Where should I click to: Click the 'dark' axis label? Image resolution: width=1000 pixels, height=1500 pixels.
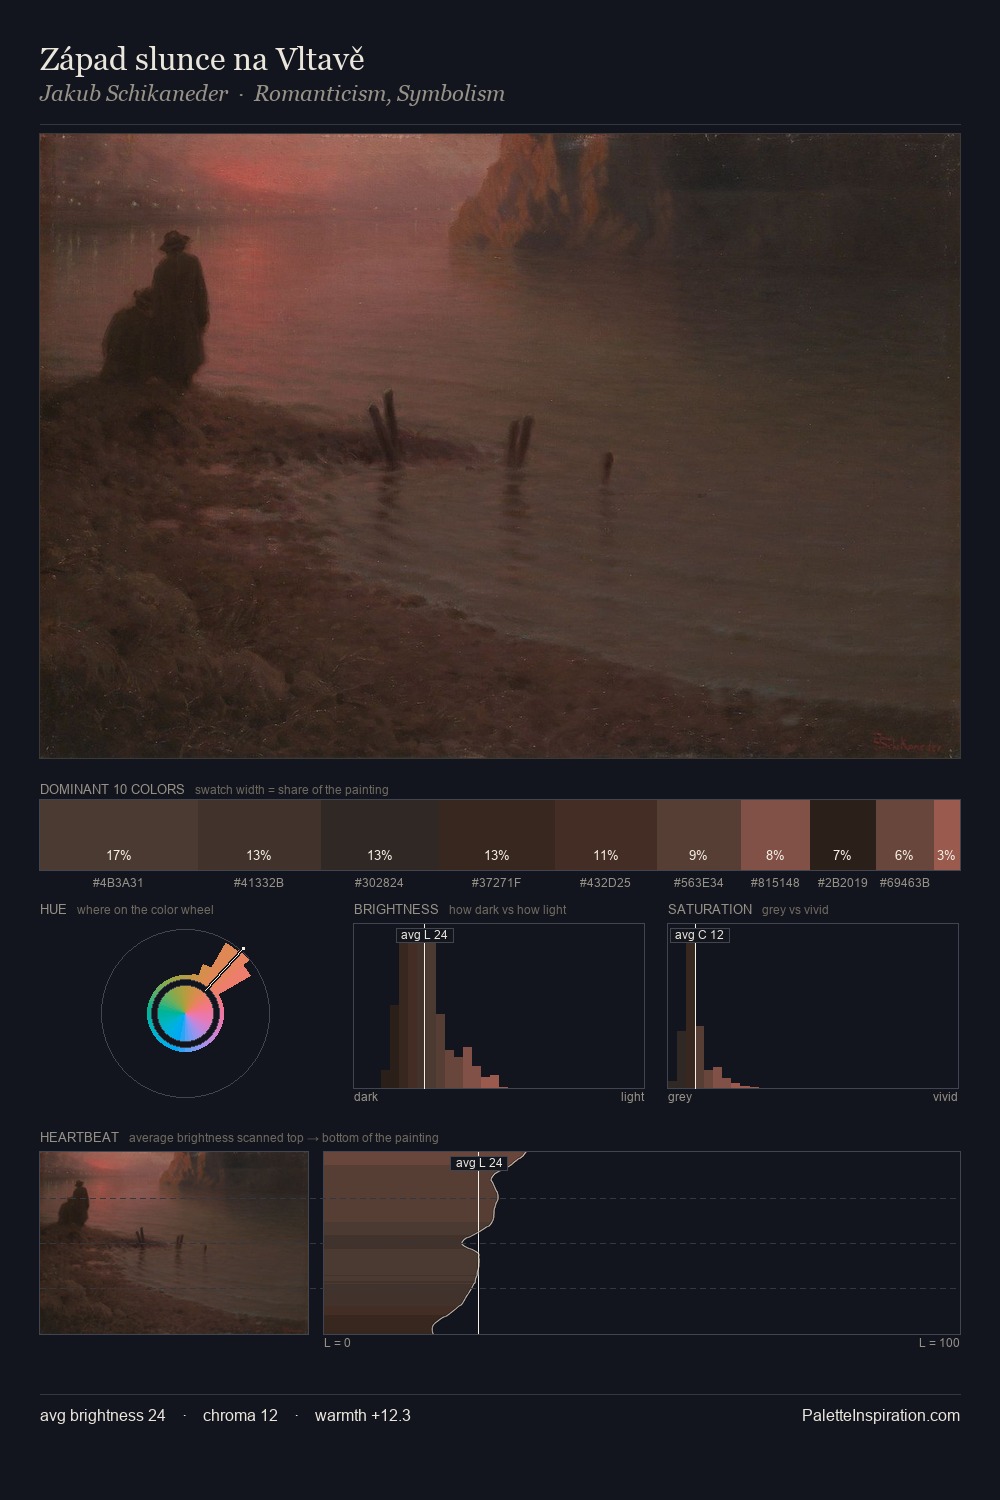[x=366, y=1097]
